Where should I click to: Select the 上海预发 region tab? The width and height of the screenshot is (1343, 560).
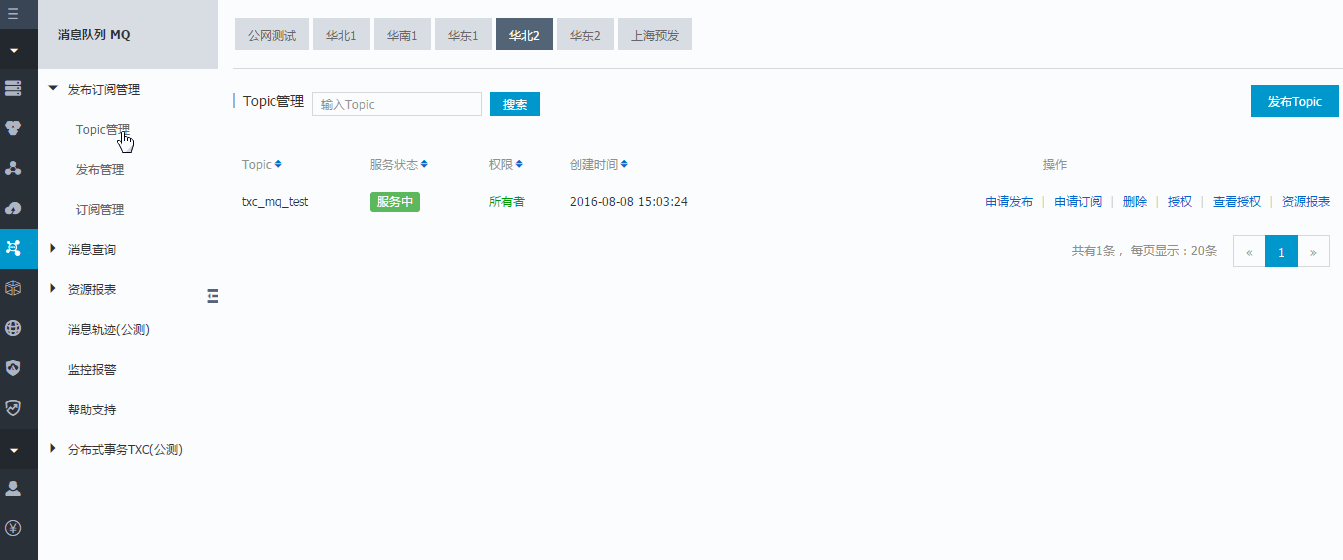tap(655, 35)
